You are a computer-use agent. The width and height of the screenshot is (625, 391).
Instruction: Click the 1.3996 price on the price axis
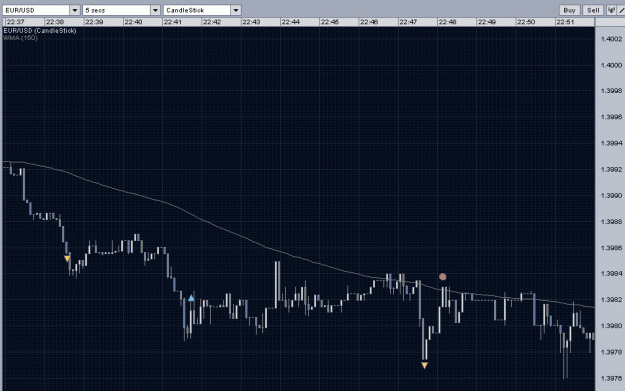tap(611, 117)
